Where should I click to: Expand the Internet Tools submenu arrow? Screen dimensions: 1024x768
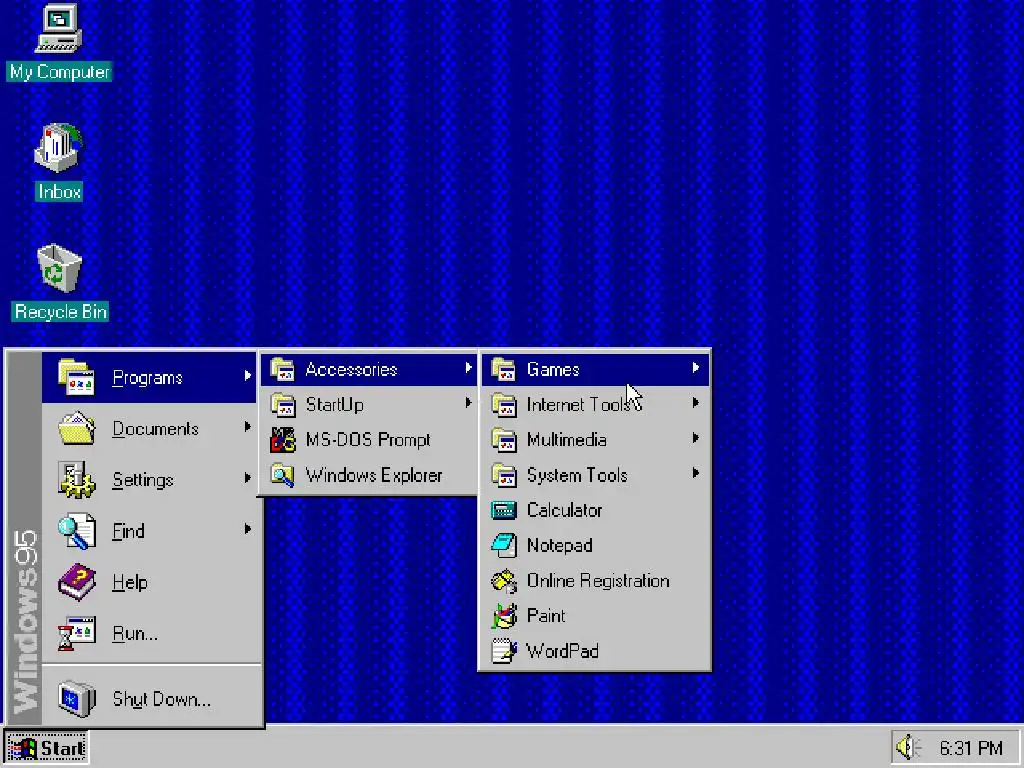click(696, 403)
